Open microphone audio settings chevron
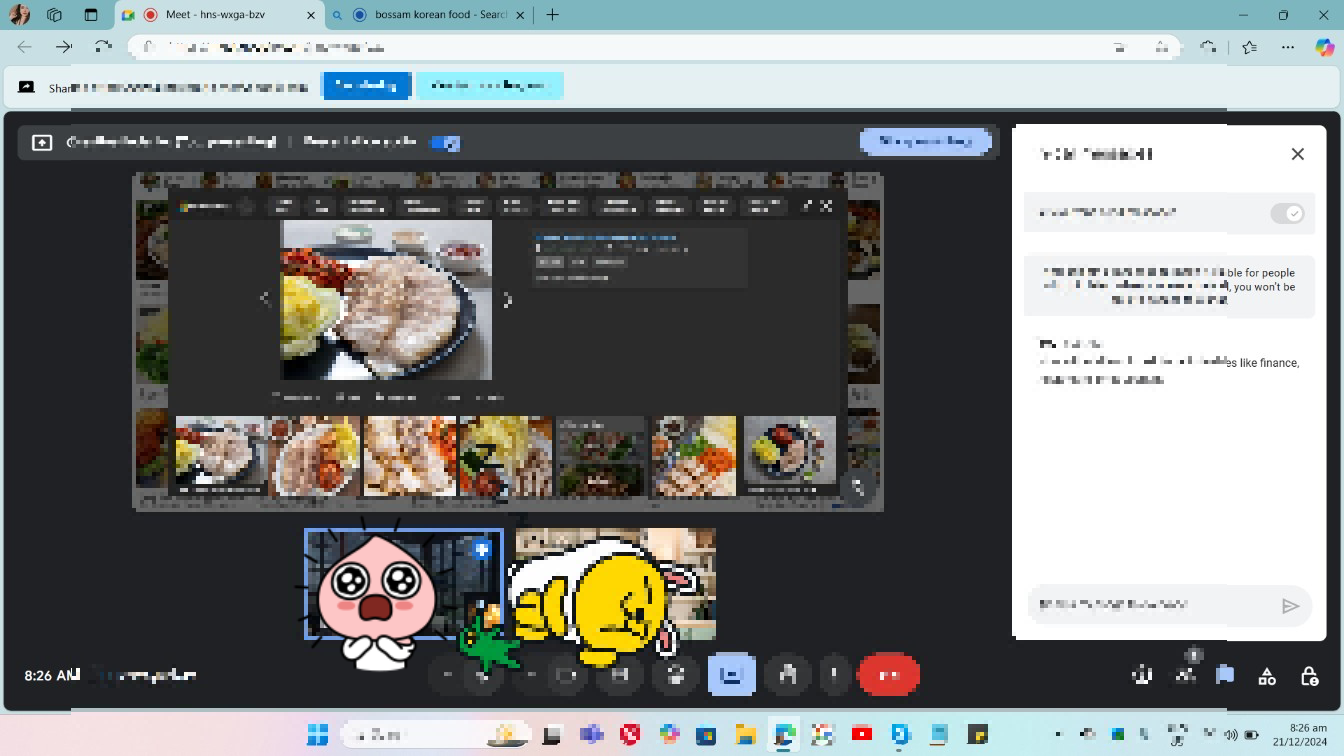 point(447,675)
